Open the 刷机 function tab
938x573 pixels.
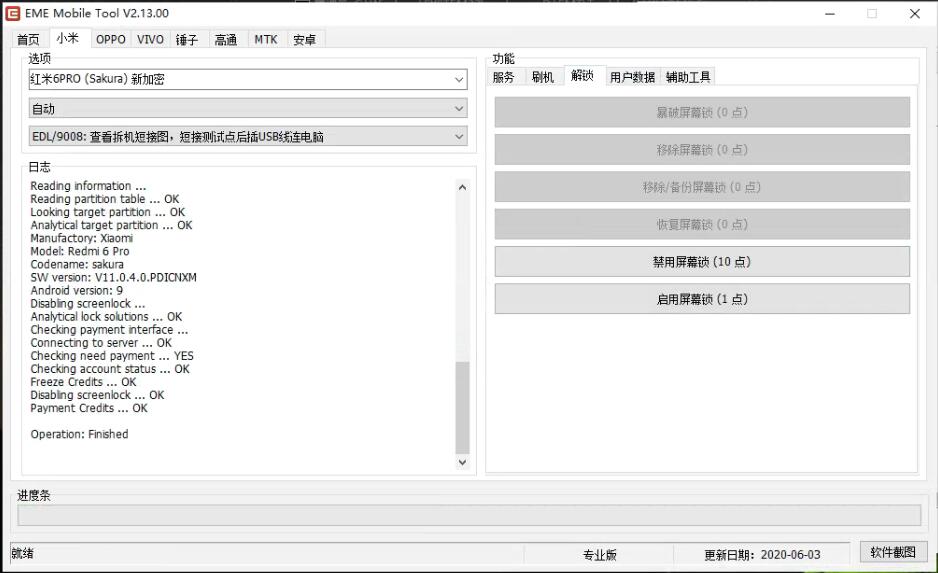click(x=543, y=77)
